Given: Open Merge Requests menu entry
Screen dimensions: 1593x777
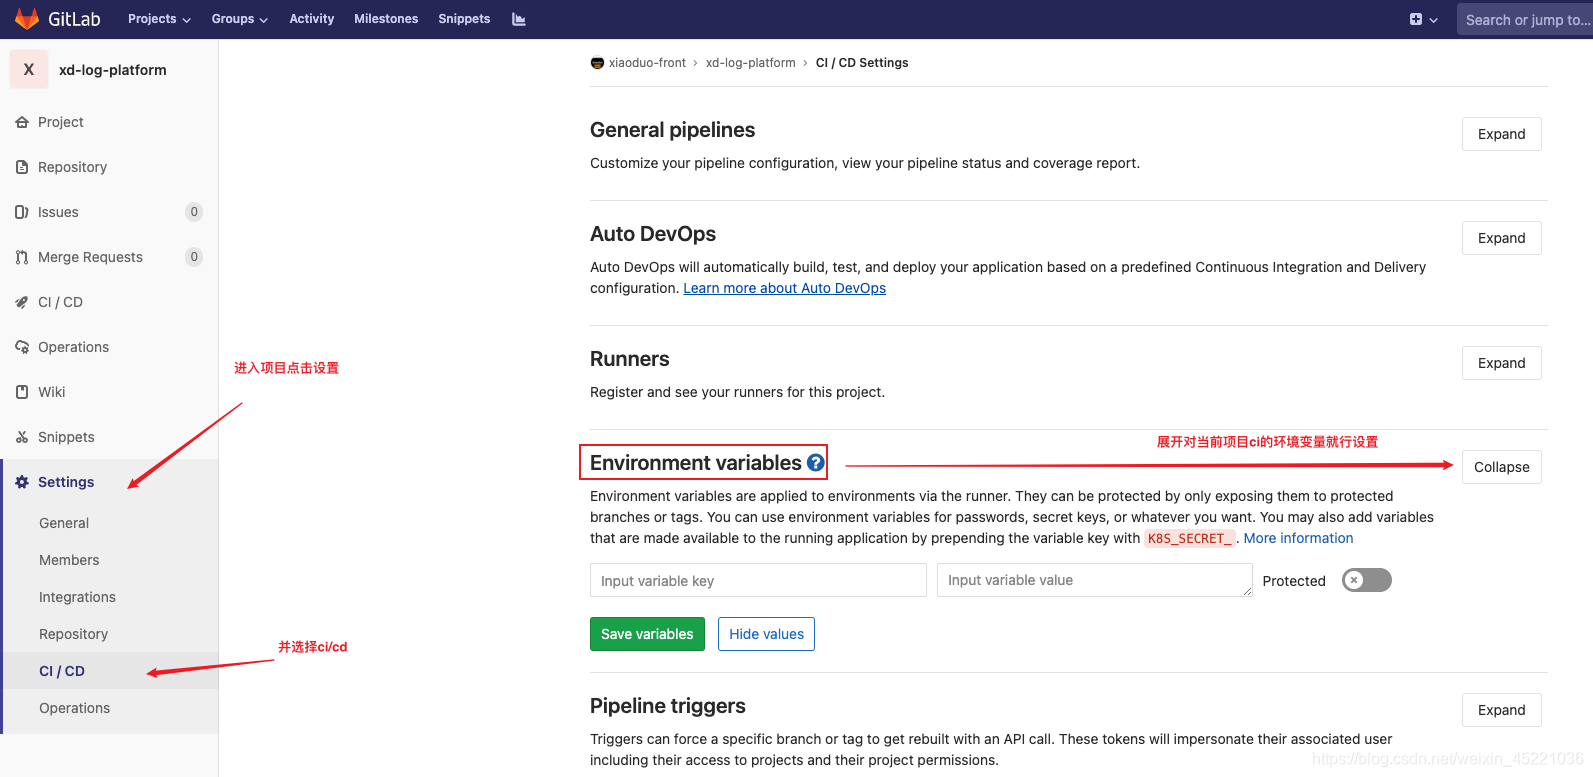Looking at the screenshot, I should [x=90, y=257].
